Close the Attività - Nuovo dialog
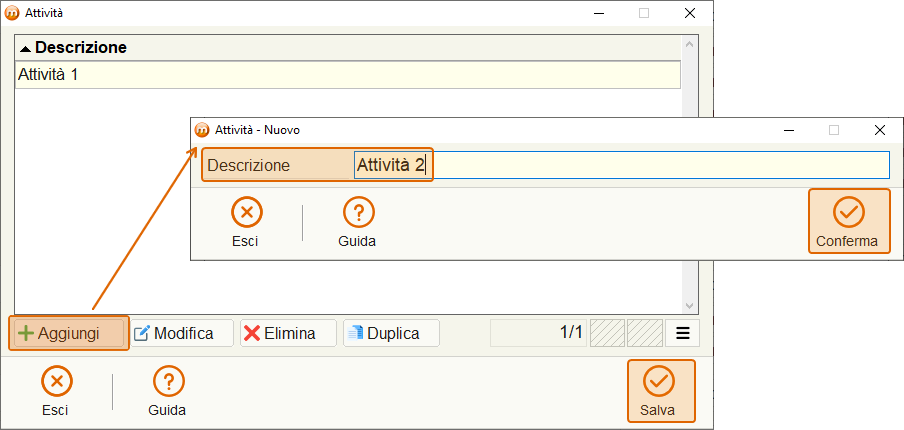Viewport: 904px width, 430px height. pos(880,130)
